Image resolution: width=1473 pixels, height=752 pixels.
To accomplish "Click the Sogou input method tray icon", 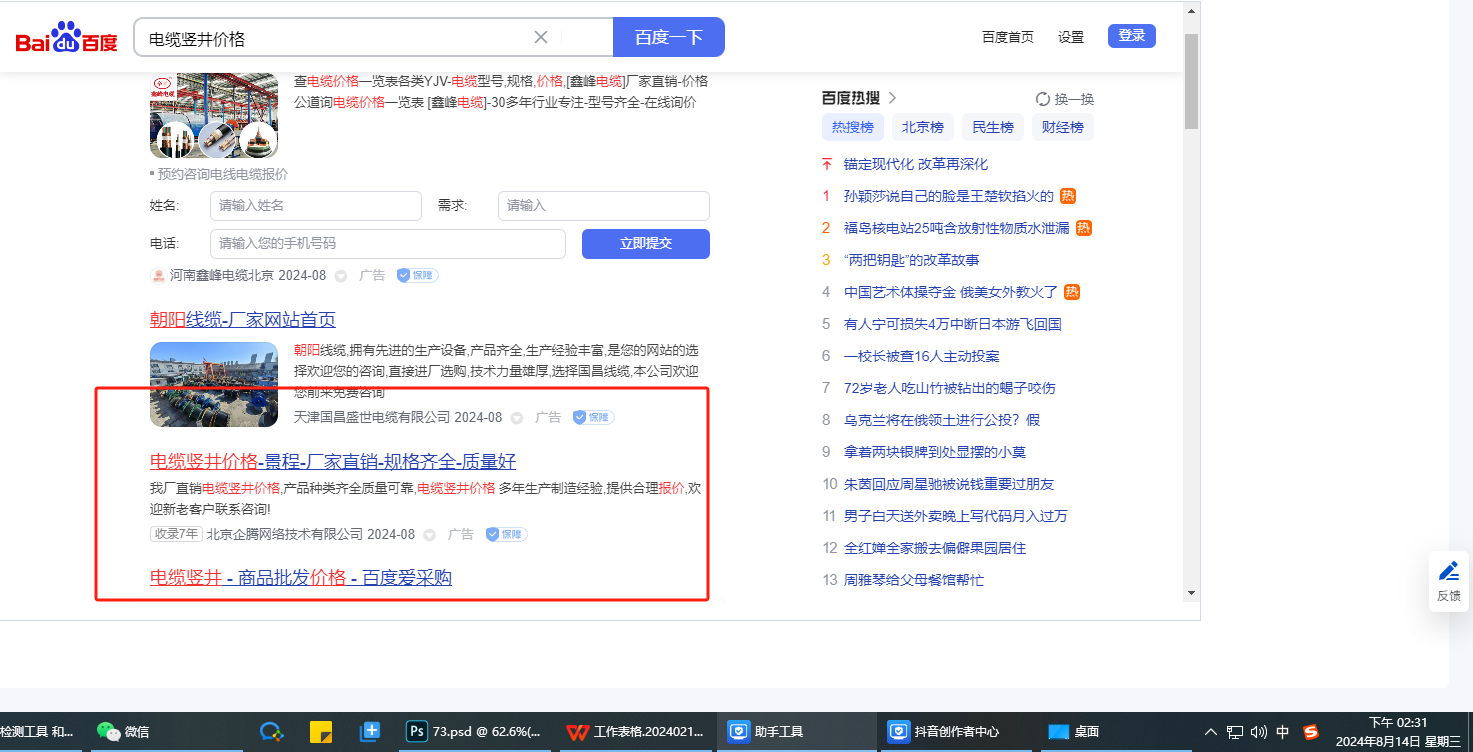I will coord(1311,731).
